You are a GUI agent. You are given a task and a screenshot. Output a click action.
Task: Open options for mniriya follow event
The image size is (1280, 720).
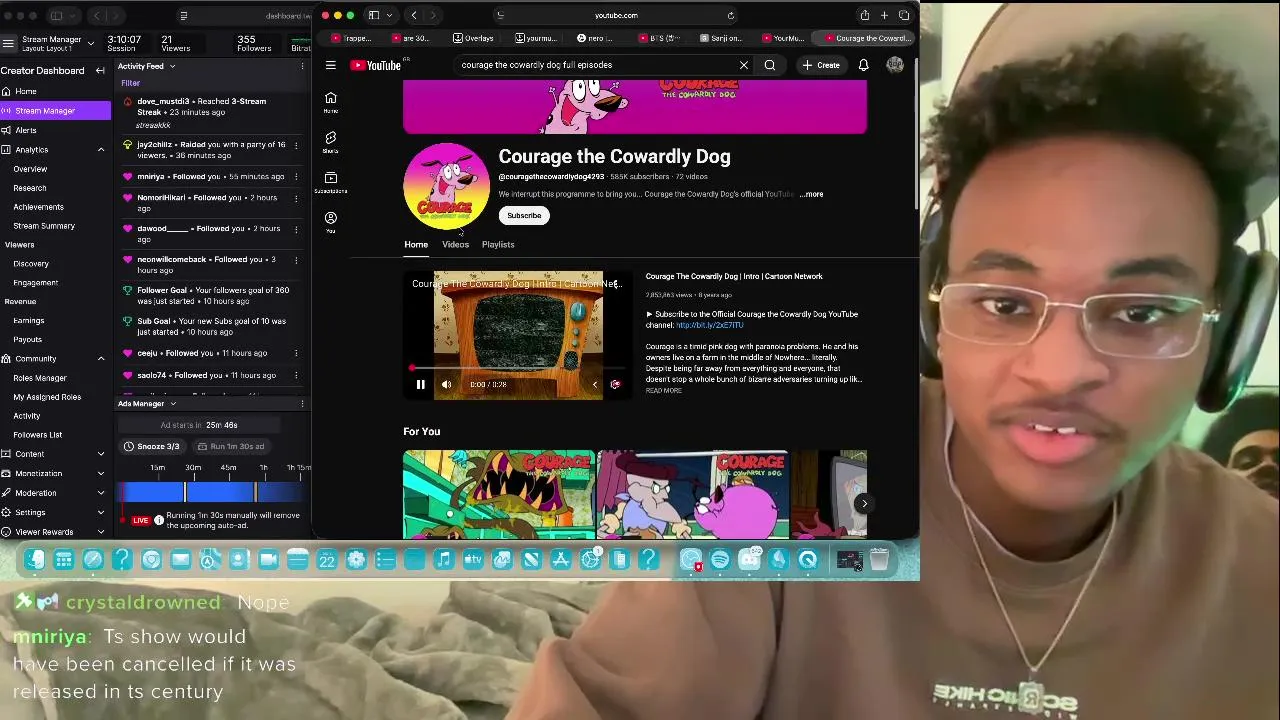(x=296, y=177)
